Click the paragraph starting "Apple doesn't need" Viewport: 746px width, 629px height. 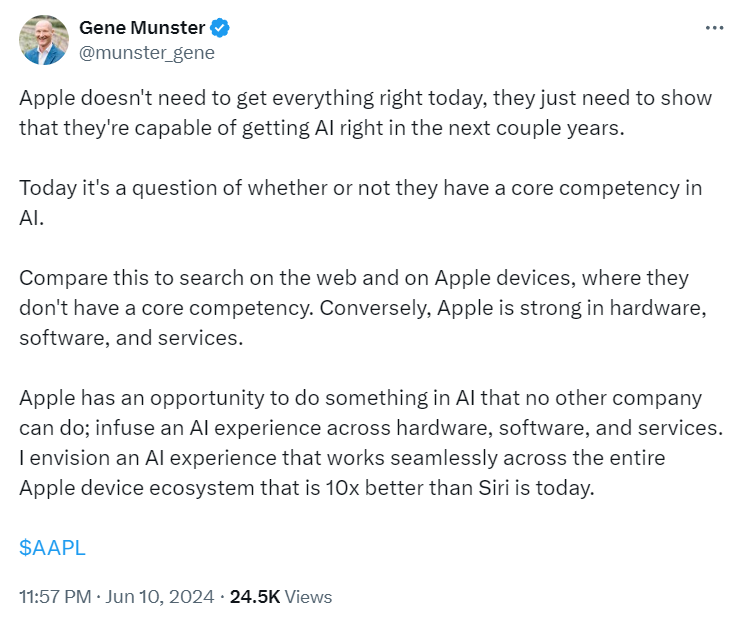point(365,113)
